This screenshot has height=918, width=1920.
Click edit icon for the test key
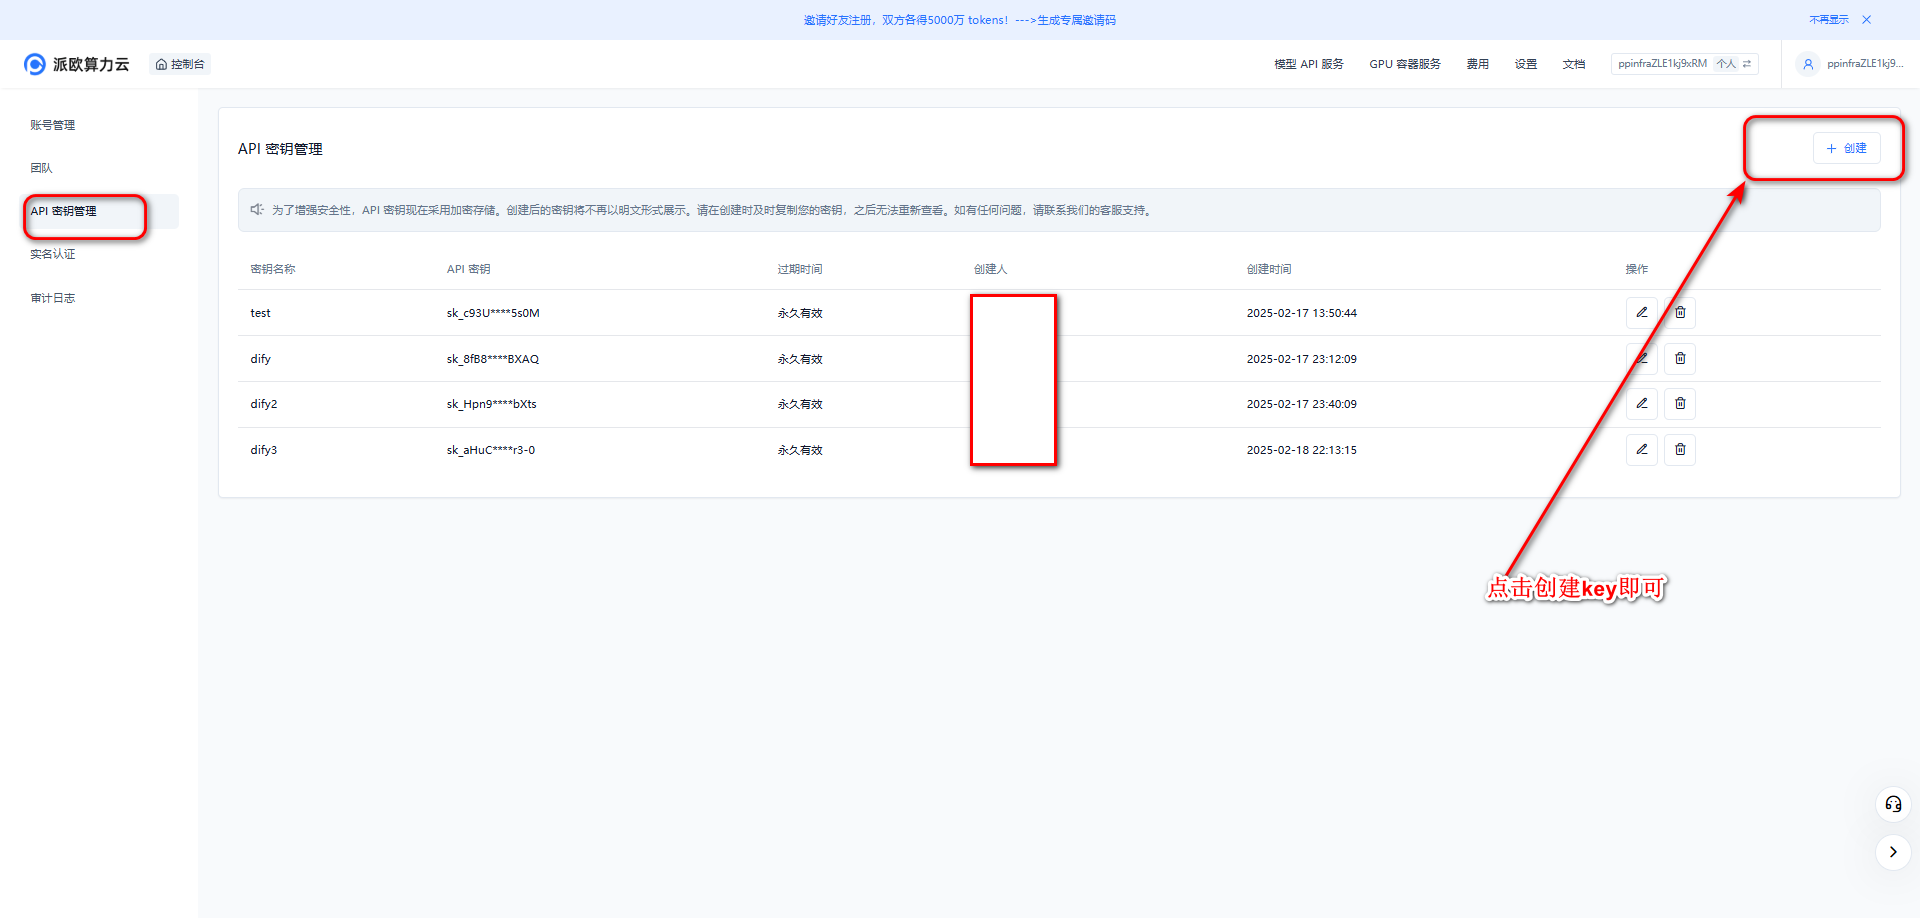(1641, 313)
